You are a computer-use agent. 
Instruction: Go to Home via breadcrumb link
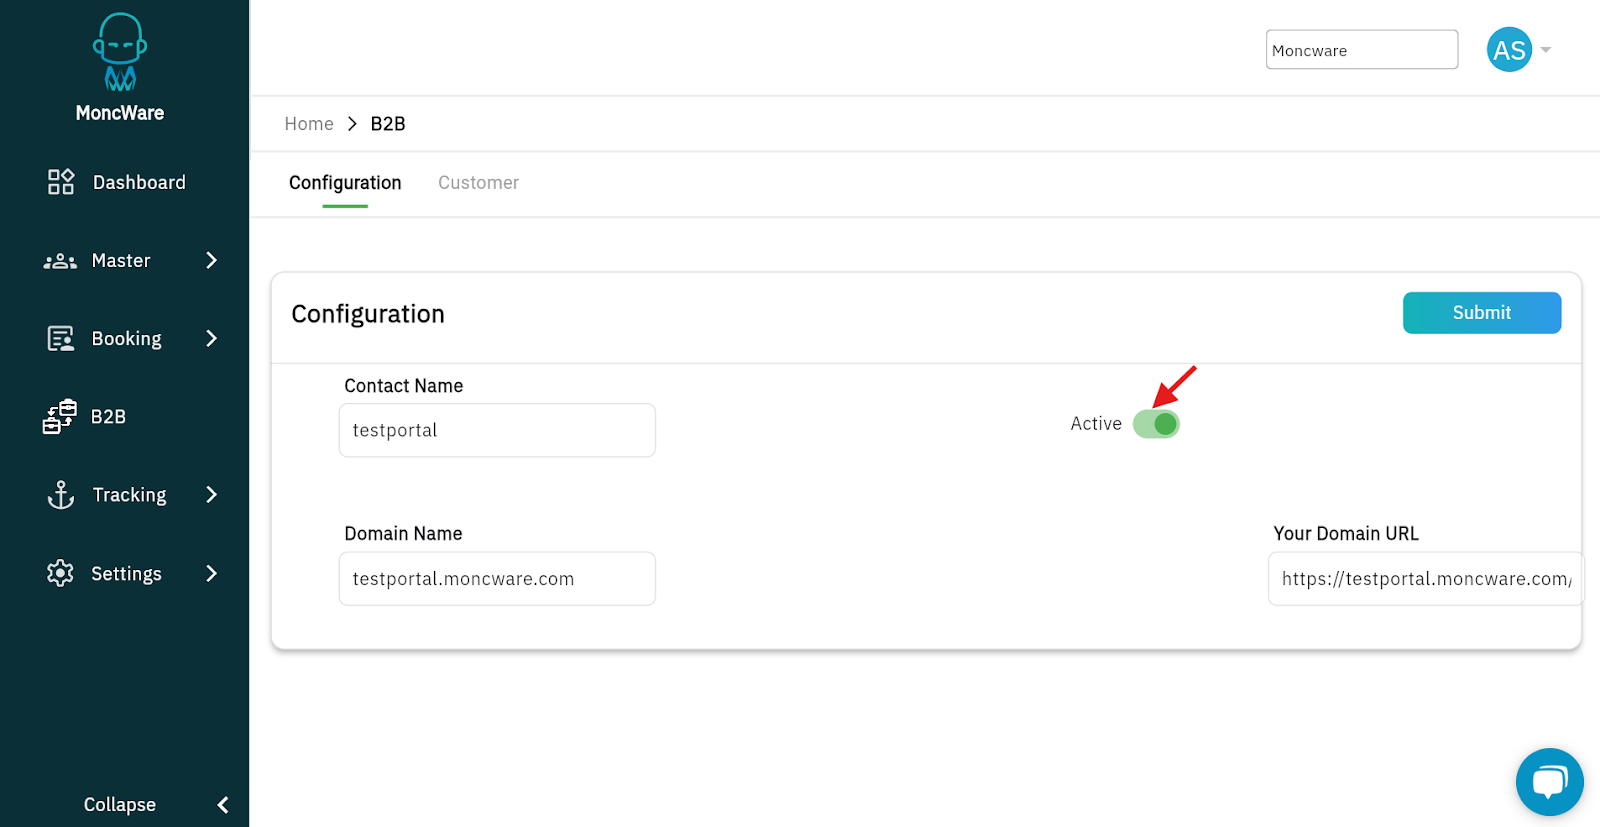point(309,124)
